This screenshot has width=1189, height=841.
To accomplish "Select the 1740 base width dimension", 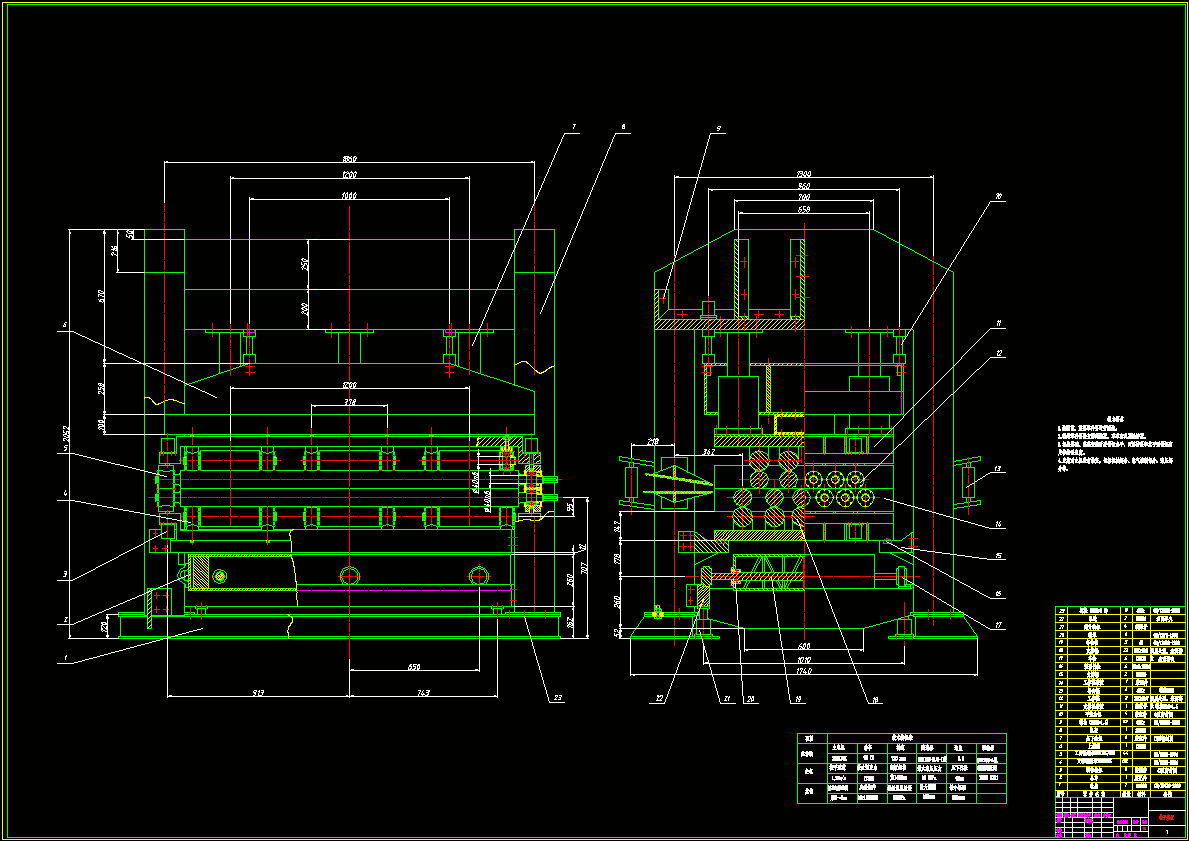I will (804, 670).
